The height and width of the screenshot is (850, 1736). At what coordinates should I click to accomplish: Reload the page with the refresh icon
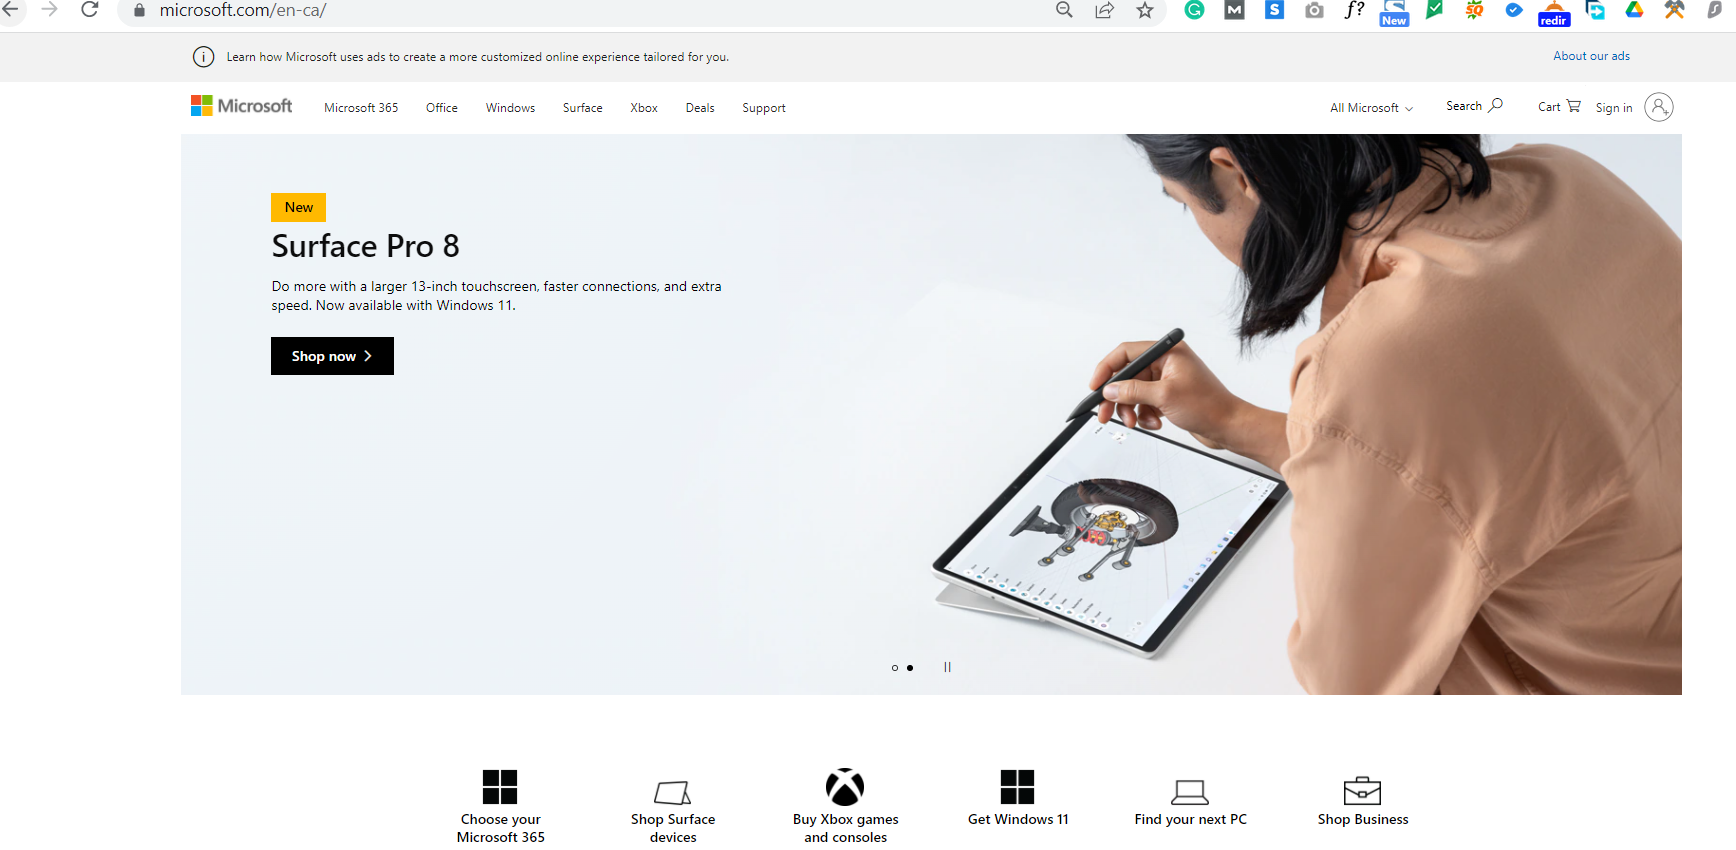click(x=90, y=10)
